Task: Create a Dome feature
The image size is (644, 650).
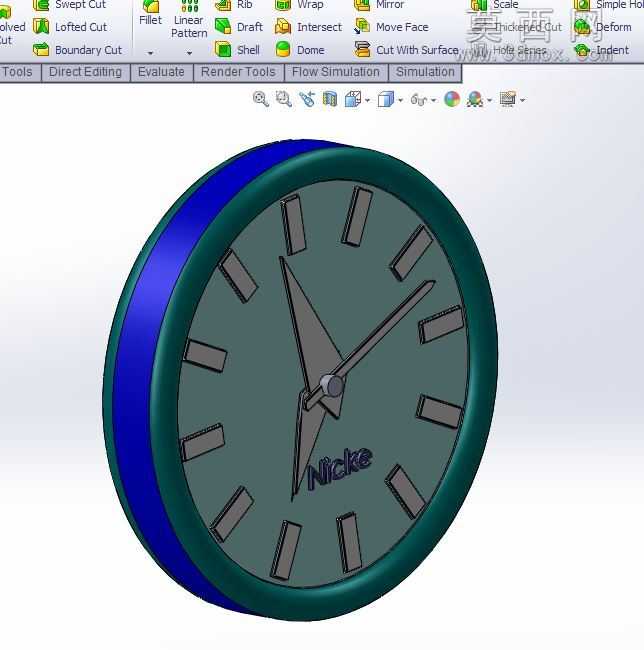Action: pyautogui.click(x=300, y=50)
